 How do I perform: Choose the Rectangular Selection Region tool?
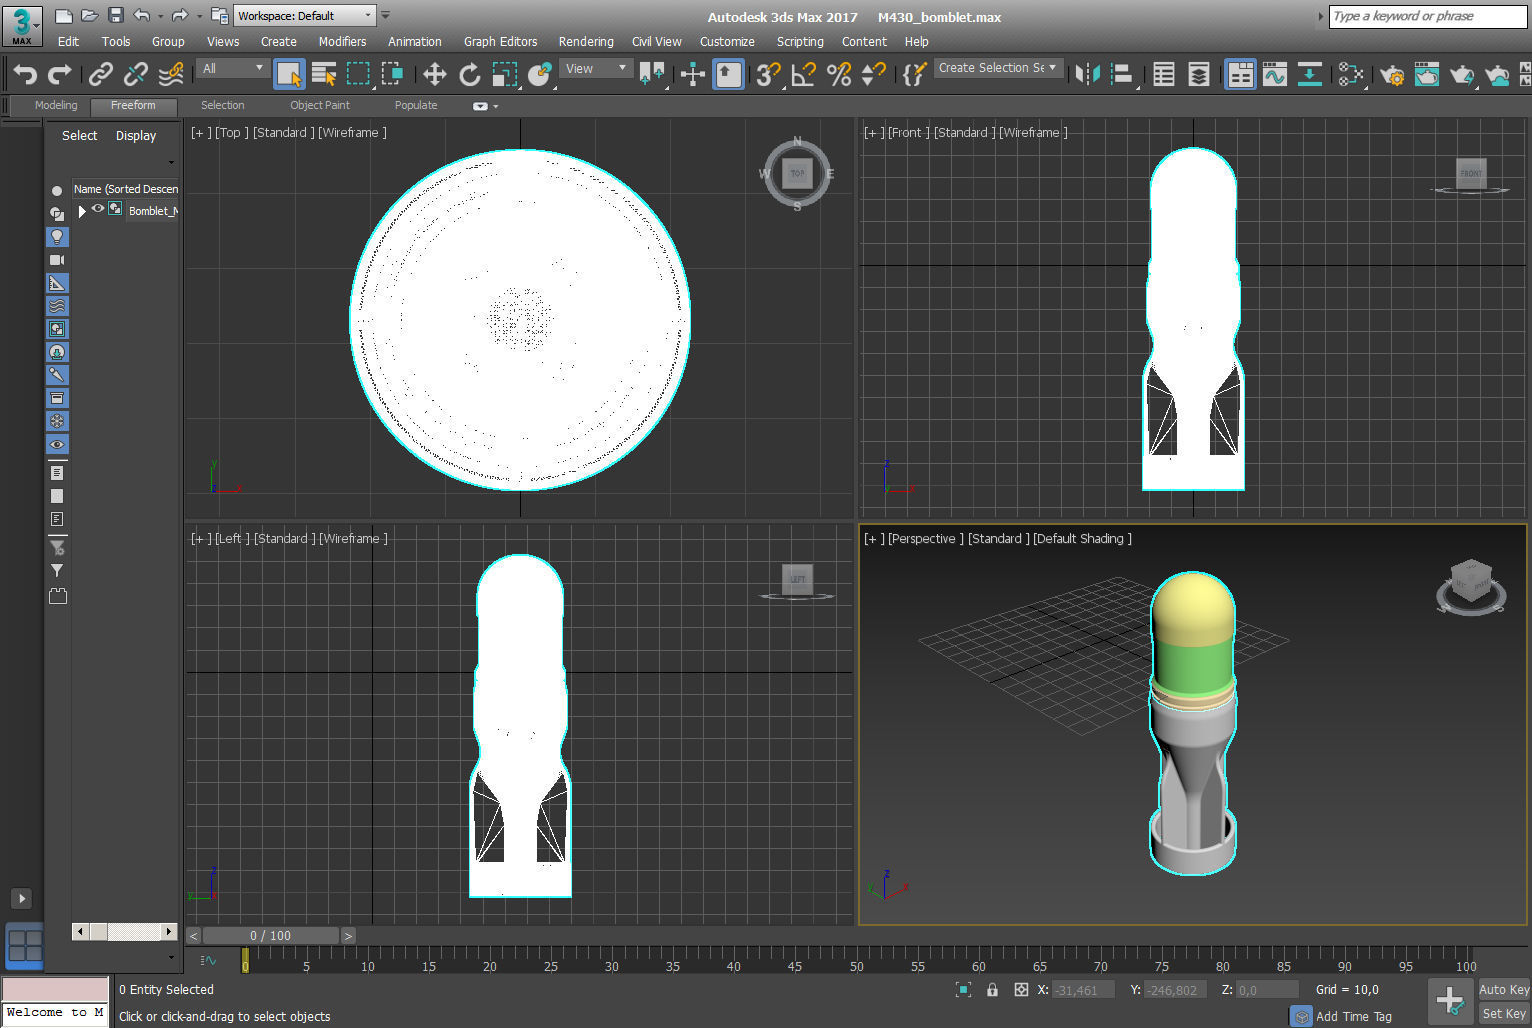[358, 74]
